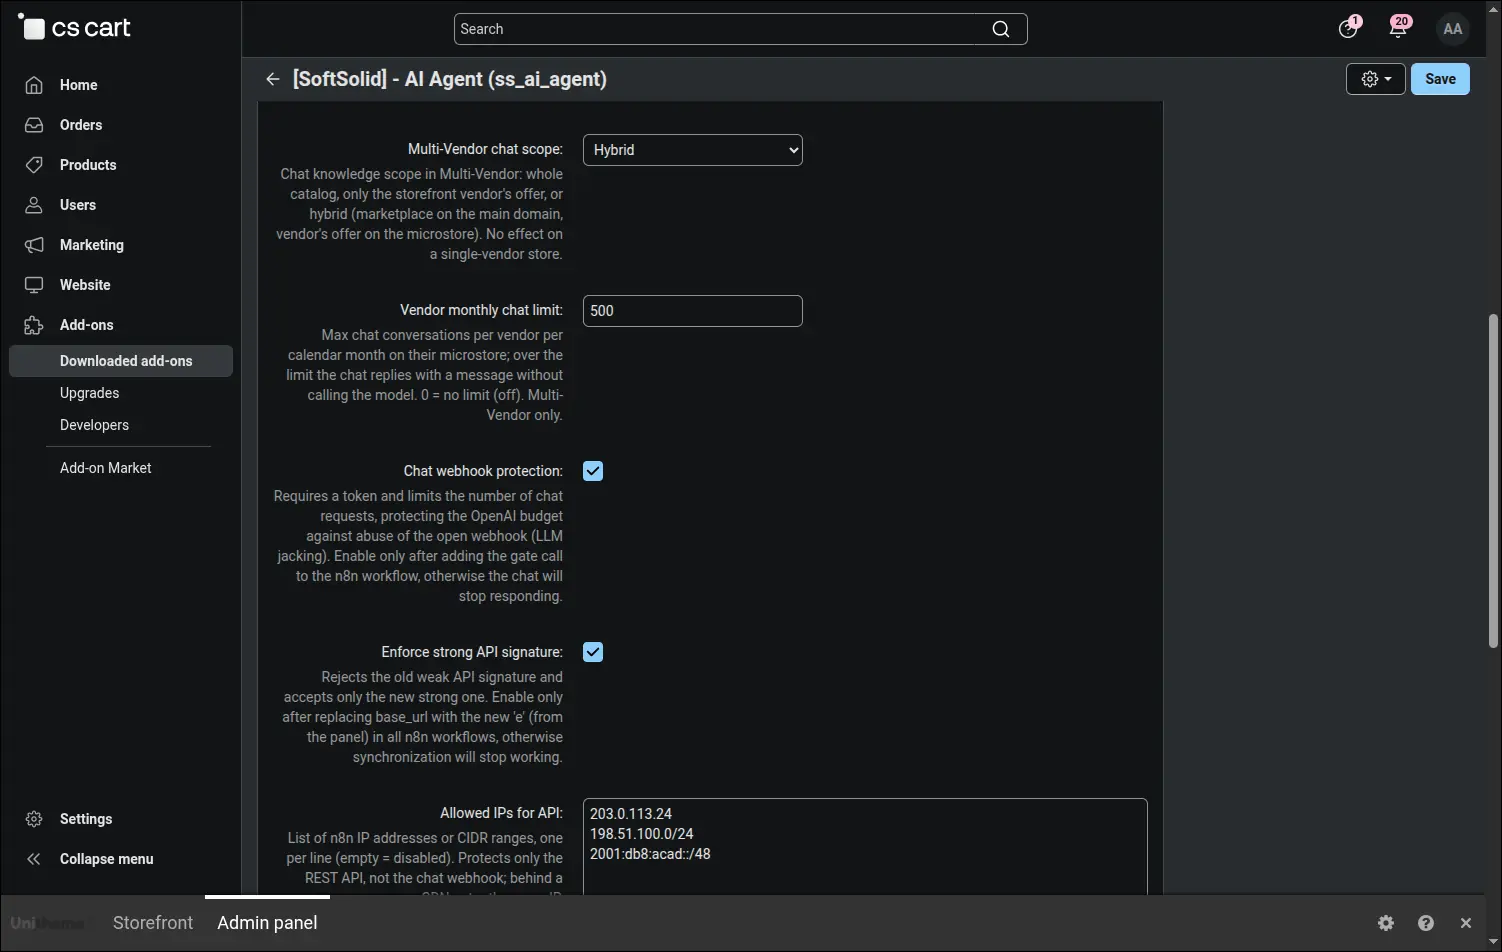1502x952 pixels.
Task: Click the Home house icon
Action: tap(34, 85)
